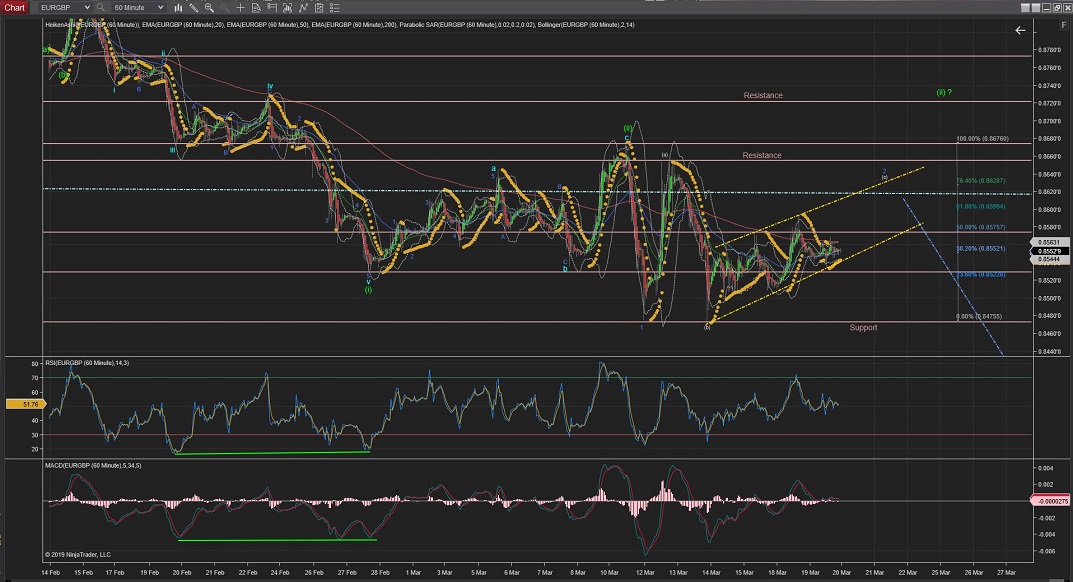The width and height of the screenshot is (1073, 582).
Task: Click the 0.8780'0 price axis label
Action: click(x=1049, y=50)
